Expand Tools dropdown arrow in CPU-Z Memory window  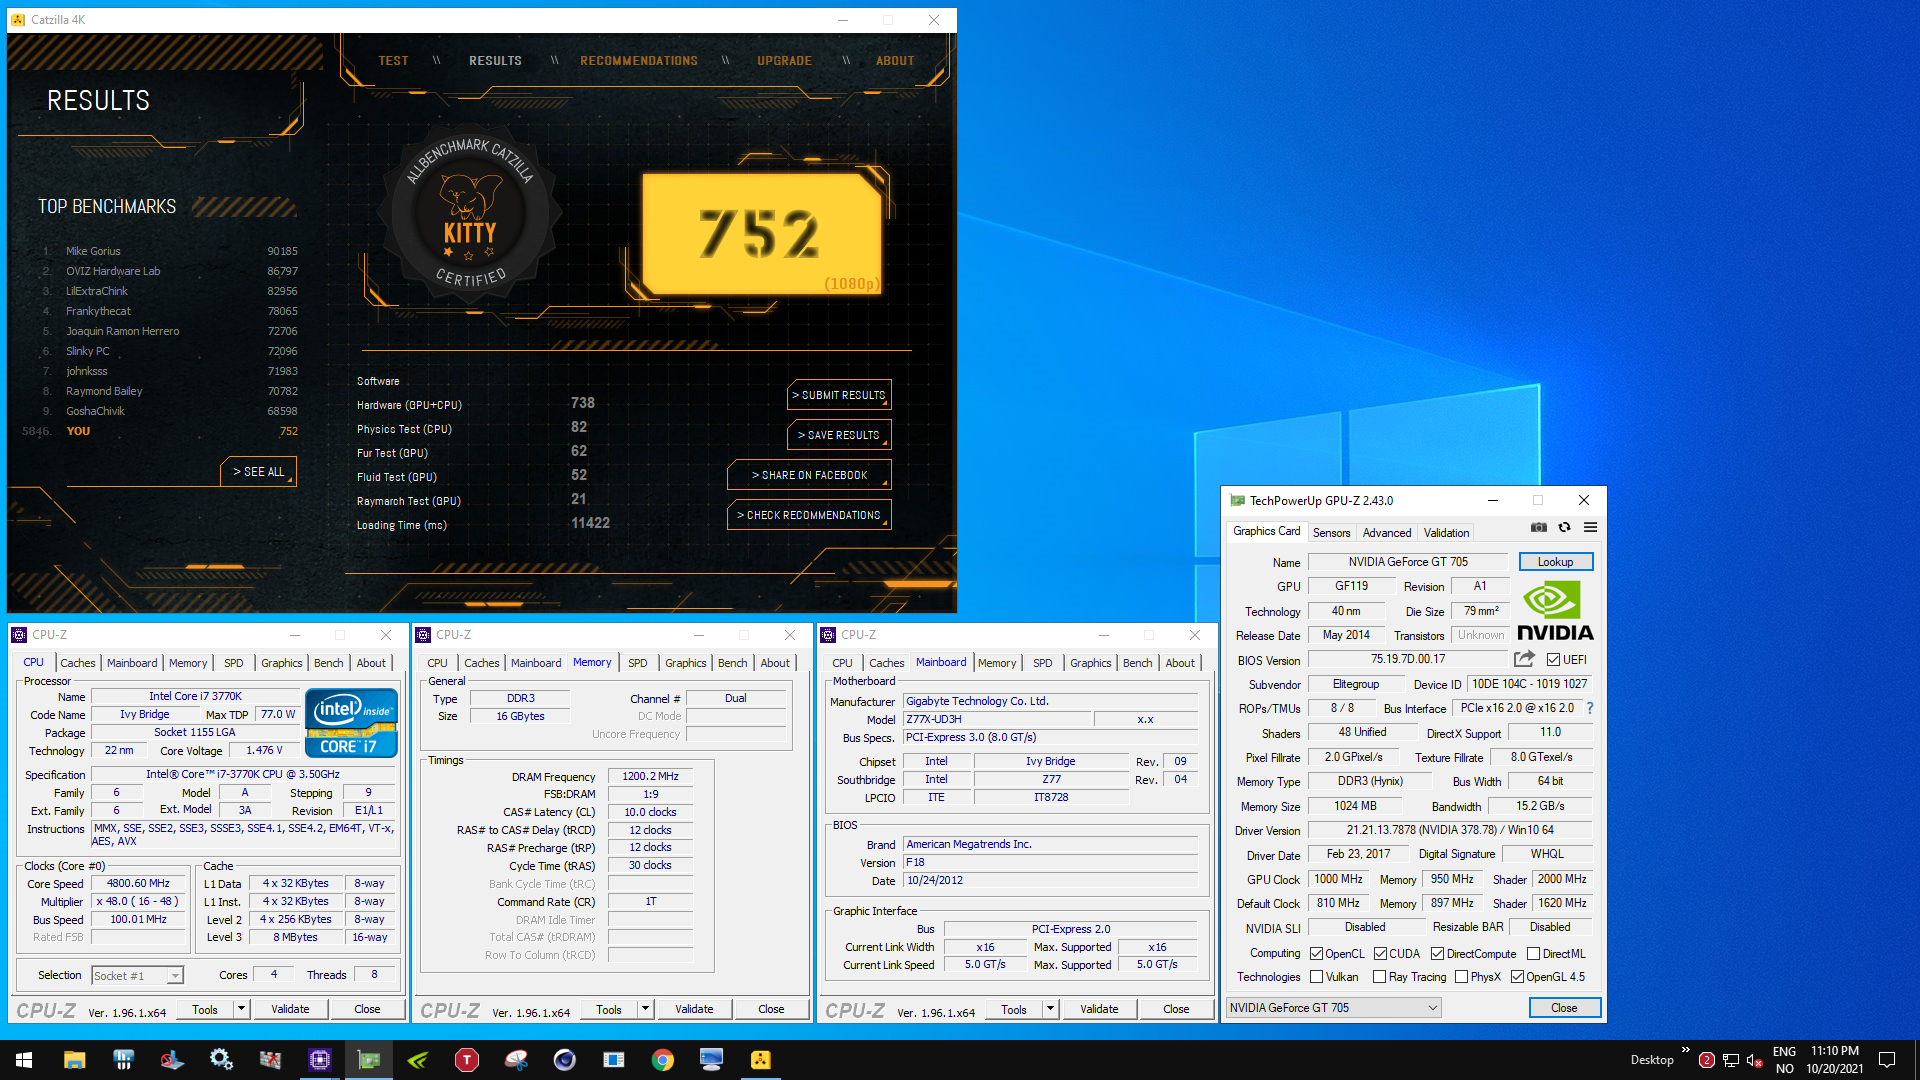tap(645, 1009)
